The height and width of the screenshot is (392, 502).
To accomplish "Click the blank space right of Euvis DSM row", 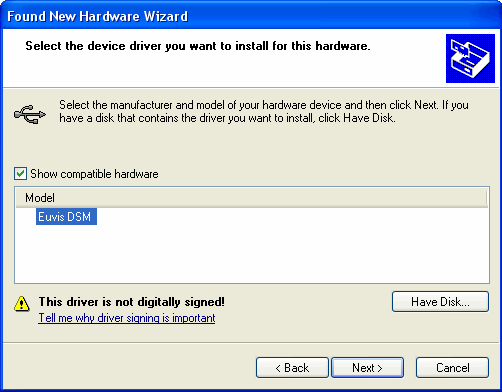I will point(292,217).
